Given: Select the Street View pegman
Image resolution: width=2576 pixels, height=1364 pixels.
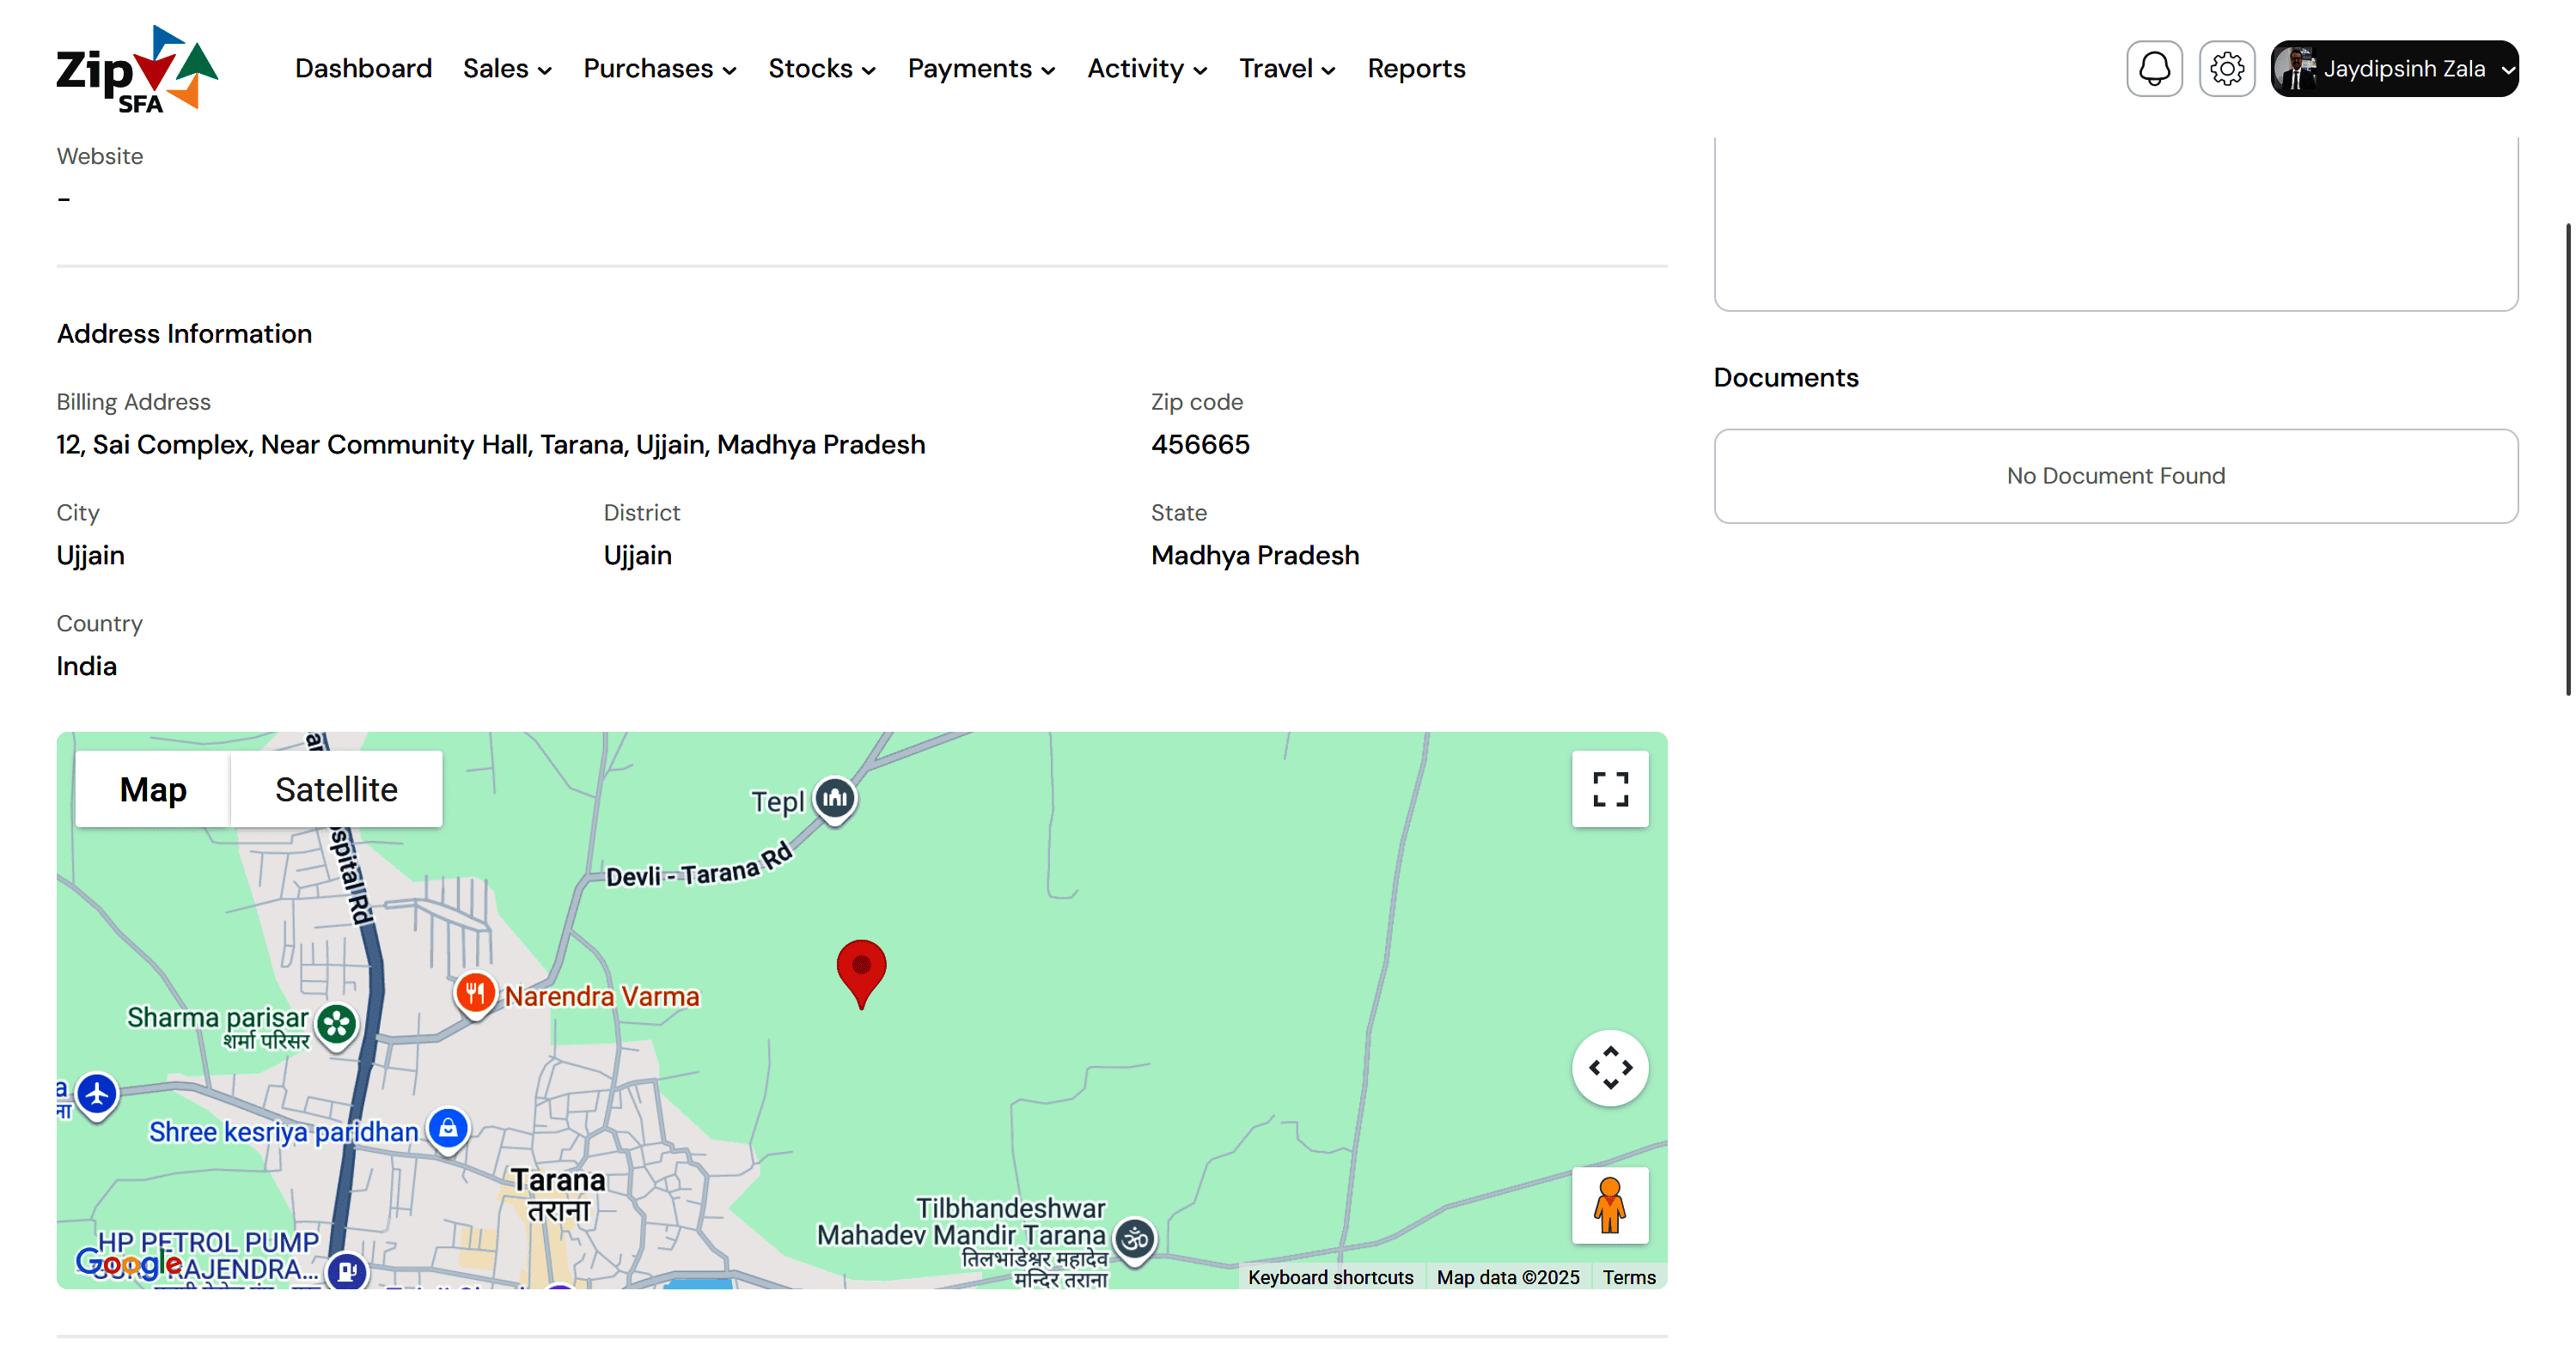Looking at the screenshot, I should tap(1610, 1205).
